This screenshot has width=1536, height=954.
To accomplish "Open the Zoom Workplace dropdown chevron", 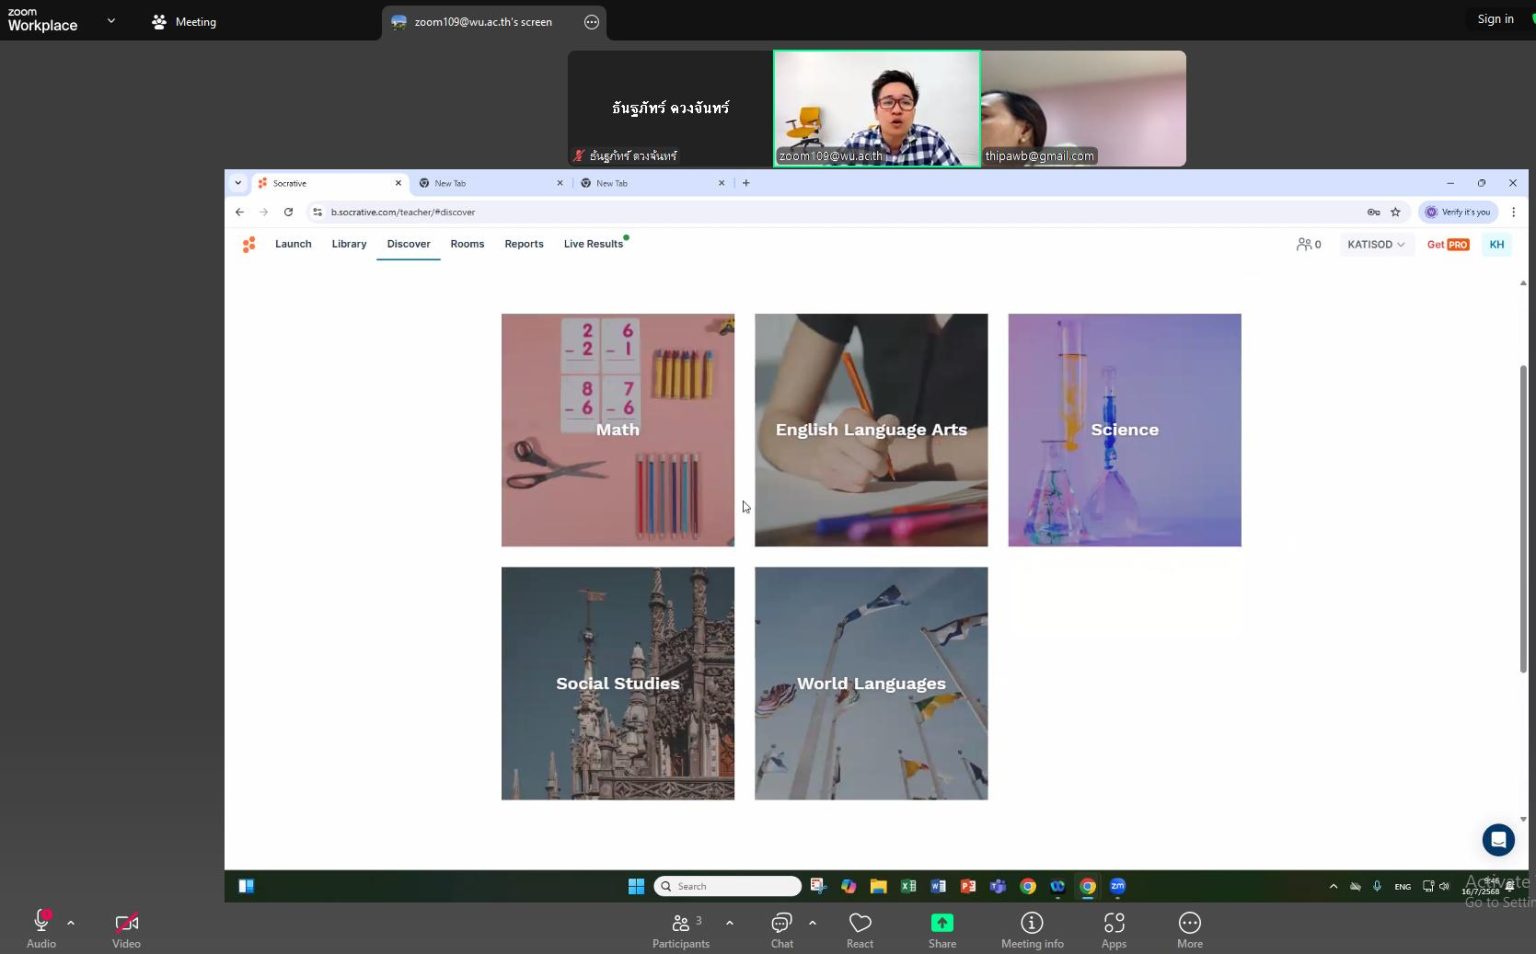I will (x=111, y=21).
